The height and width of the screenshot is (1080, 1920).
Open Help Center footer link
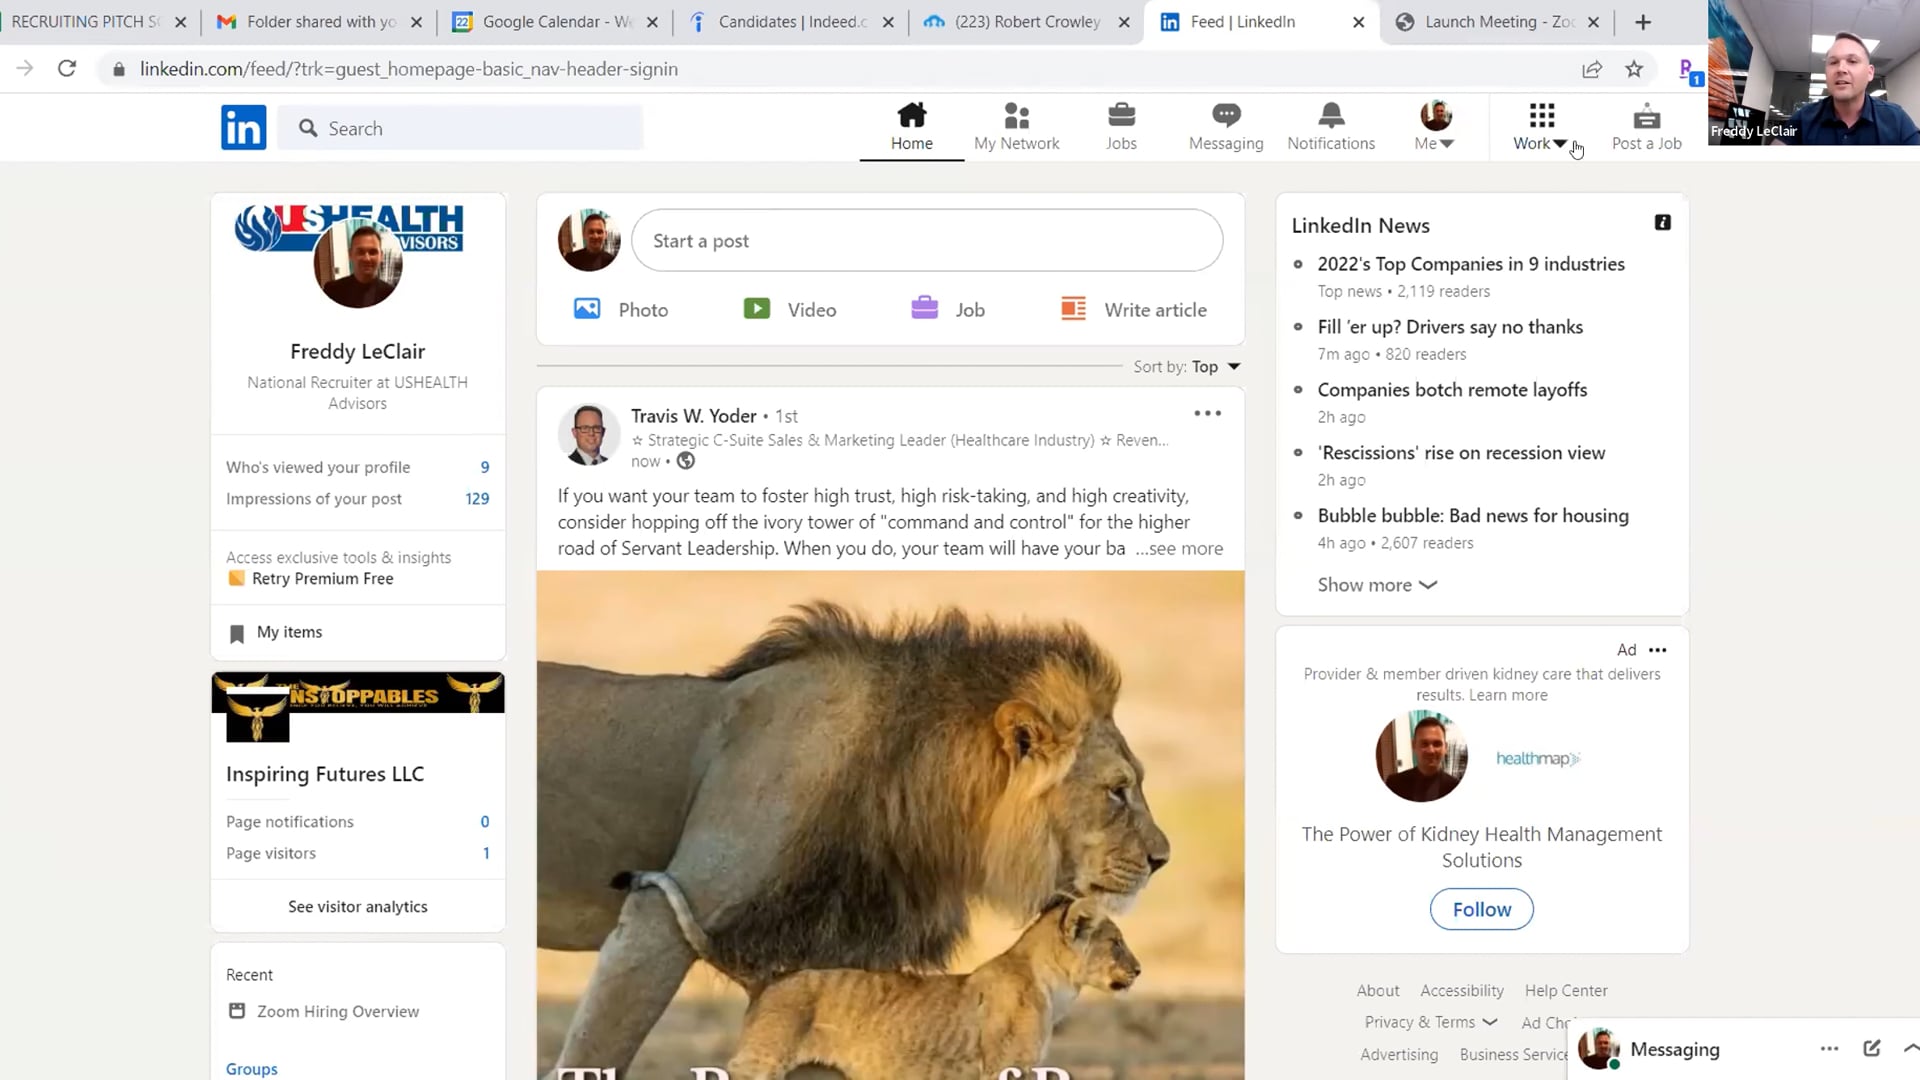(x=1566, y=990)
